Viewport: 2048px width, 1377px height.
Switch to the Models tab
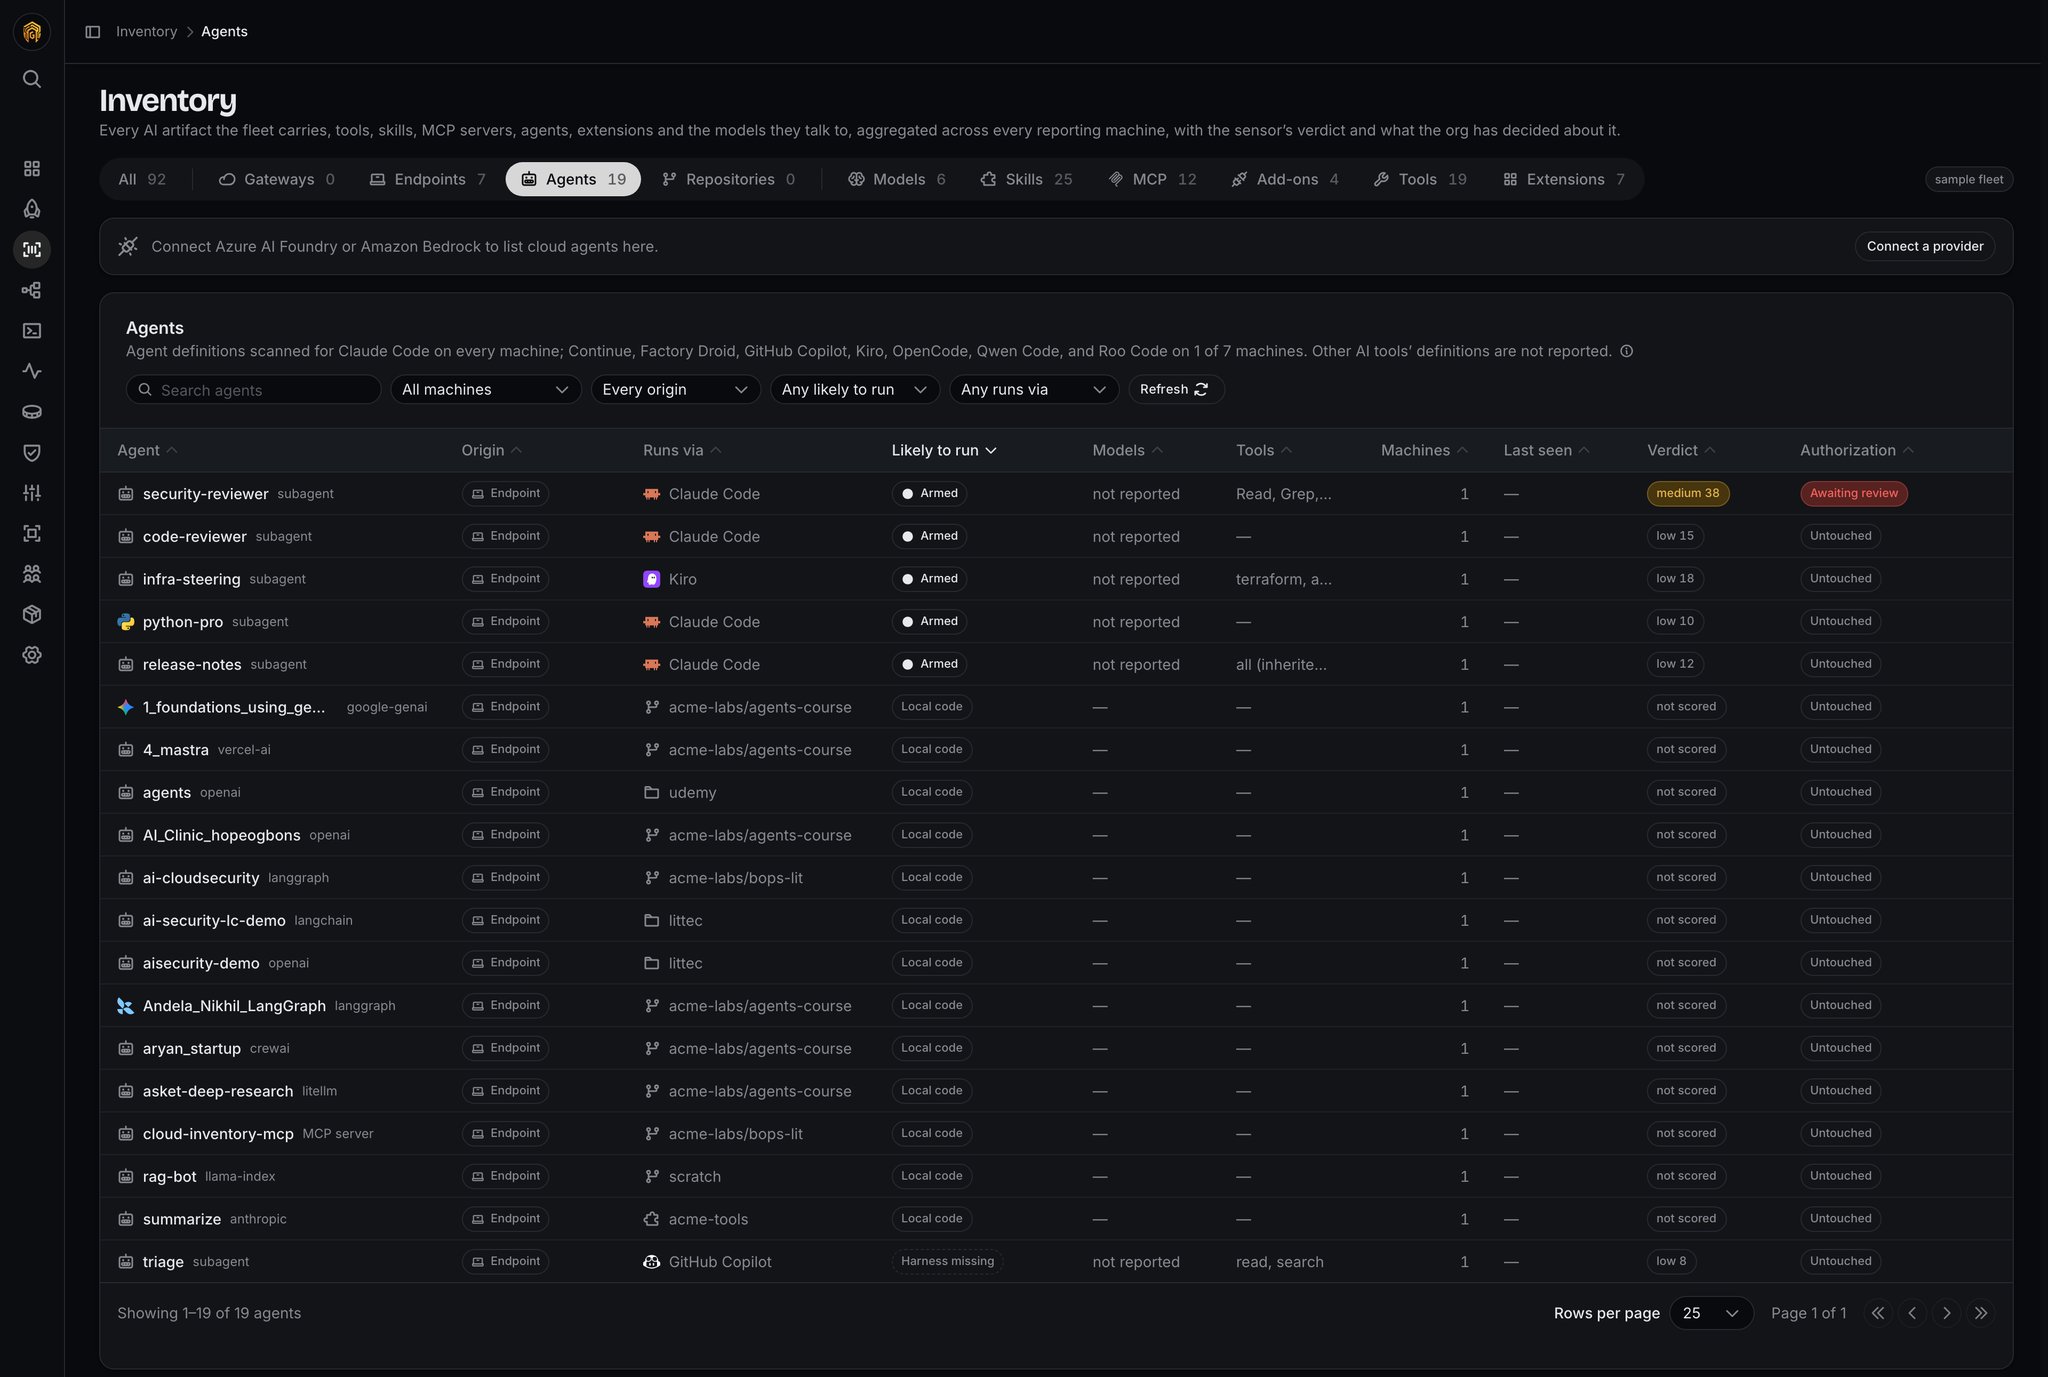[896, 180]
